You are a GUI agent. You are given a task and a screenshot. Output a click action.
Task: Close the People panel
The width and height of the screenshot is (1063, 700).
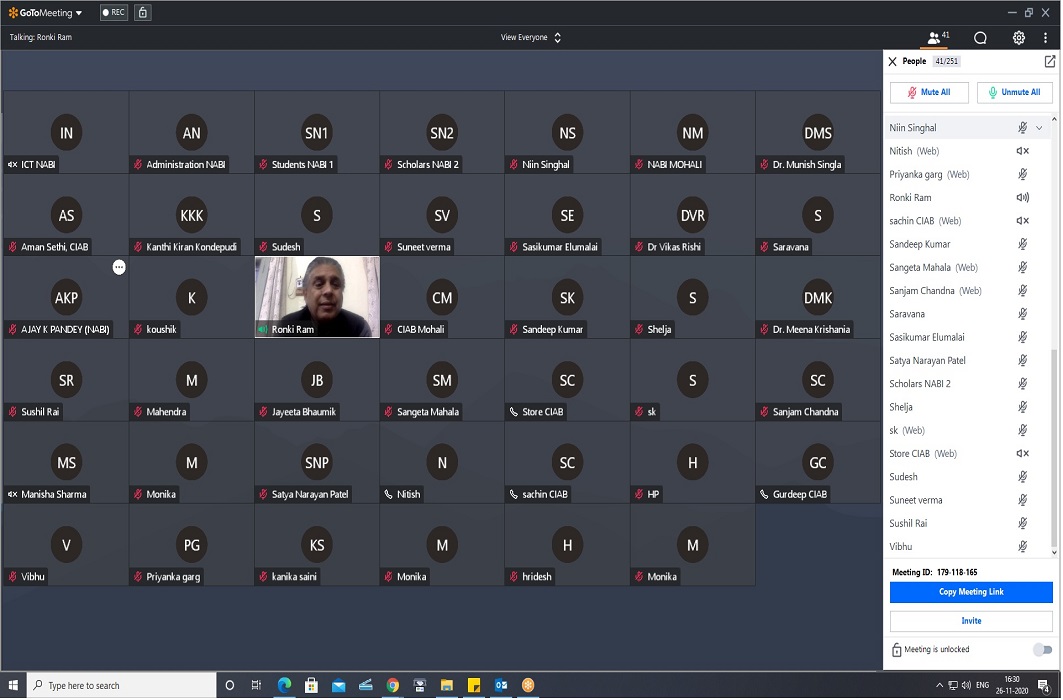[892, 62]
